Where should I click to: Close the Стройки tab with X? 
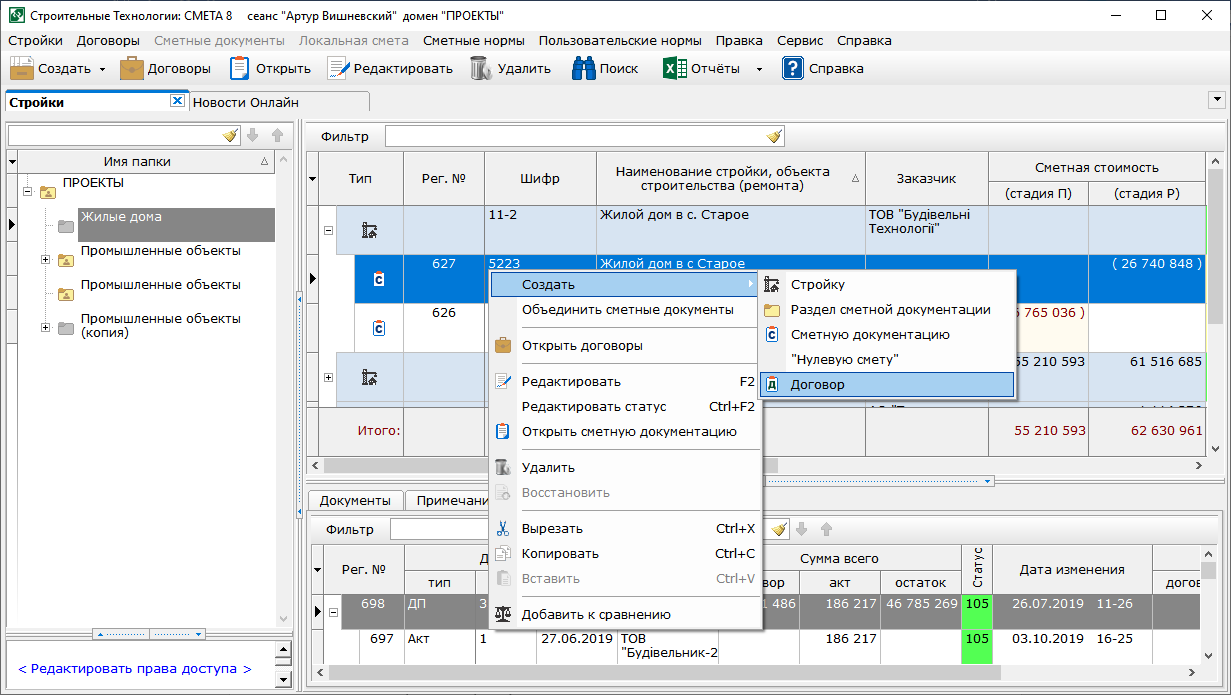point(177,101)
